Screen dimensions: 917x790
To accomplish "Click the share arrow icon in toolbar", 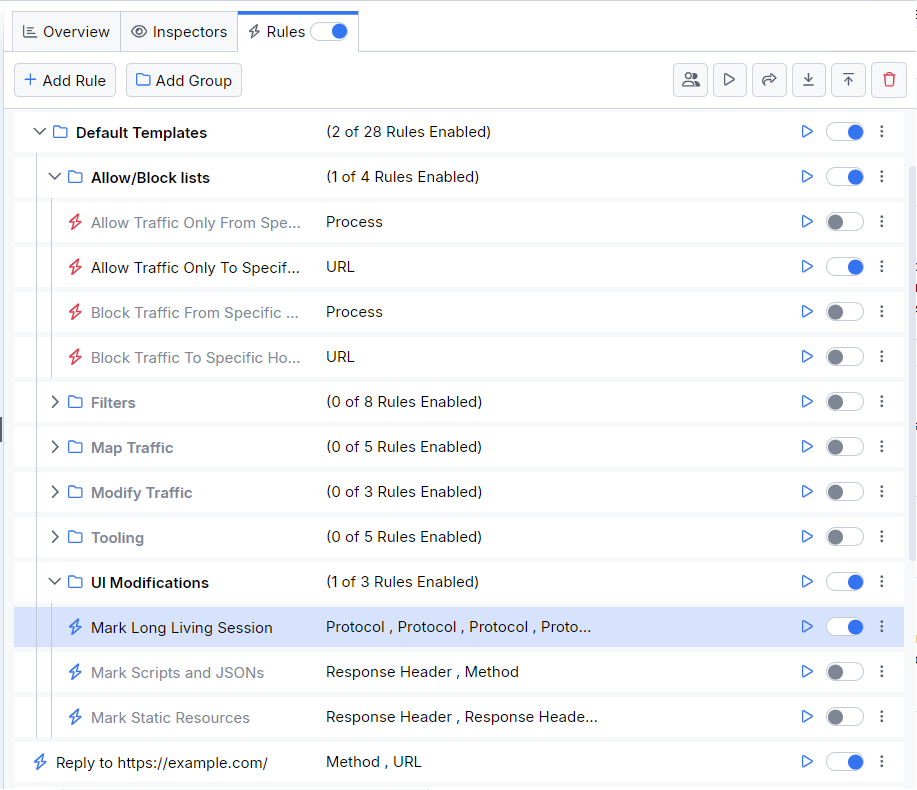I will coord(769,80).
